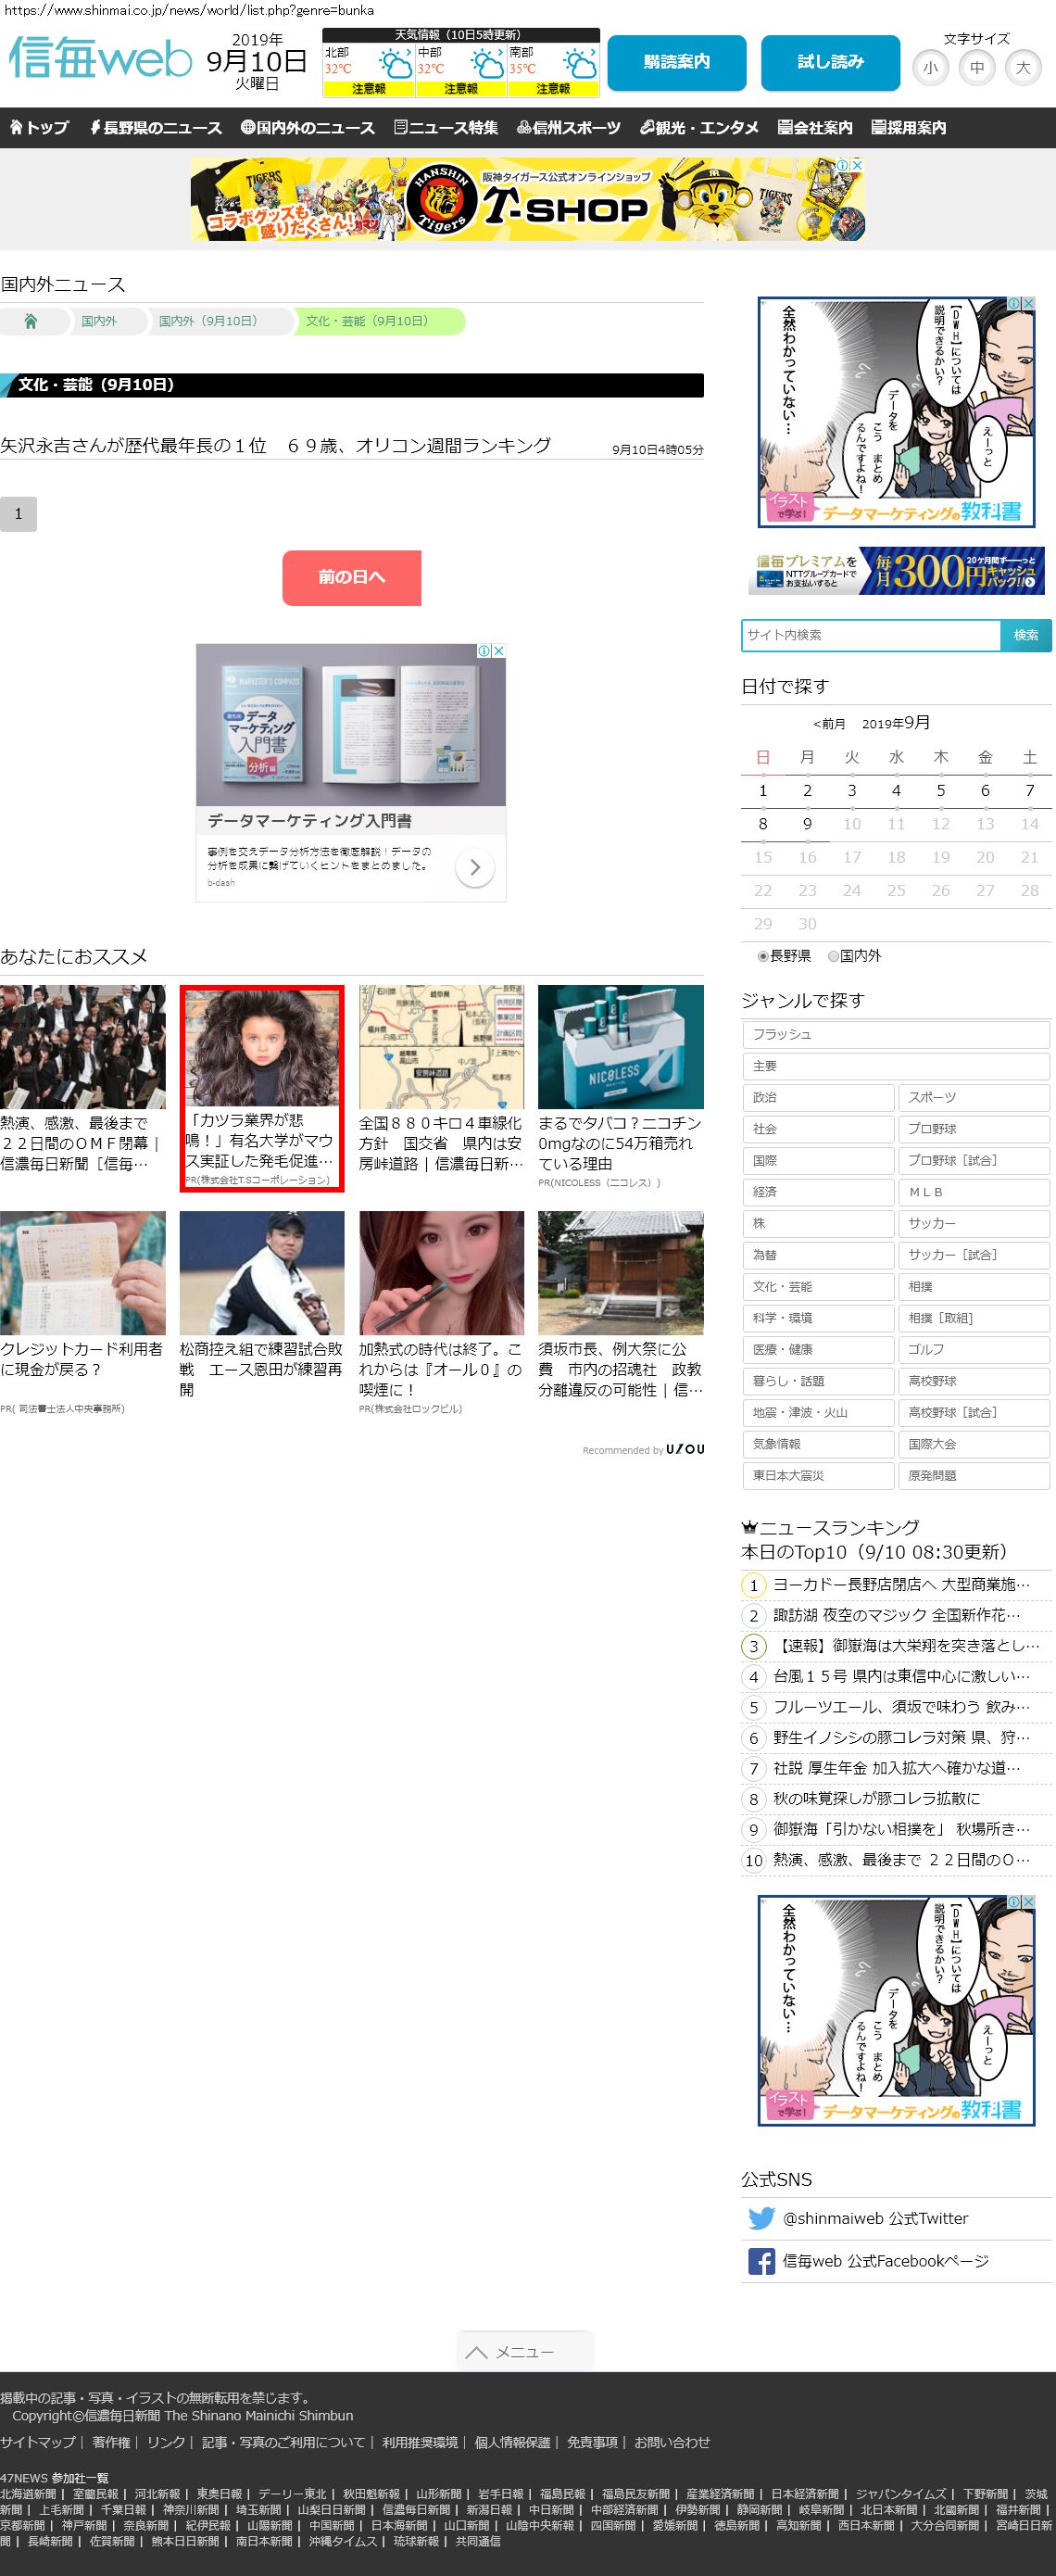Image resolution: width=1056 pixels, height=2576 pixels.
Task: Open the official Twitter account icon
Action: (x=761, y=2218)
